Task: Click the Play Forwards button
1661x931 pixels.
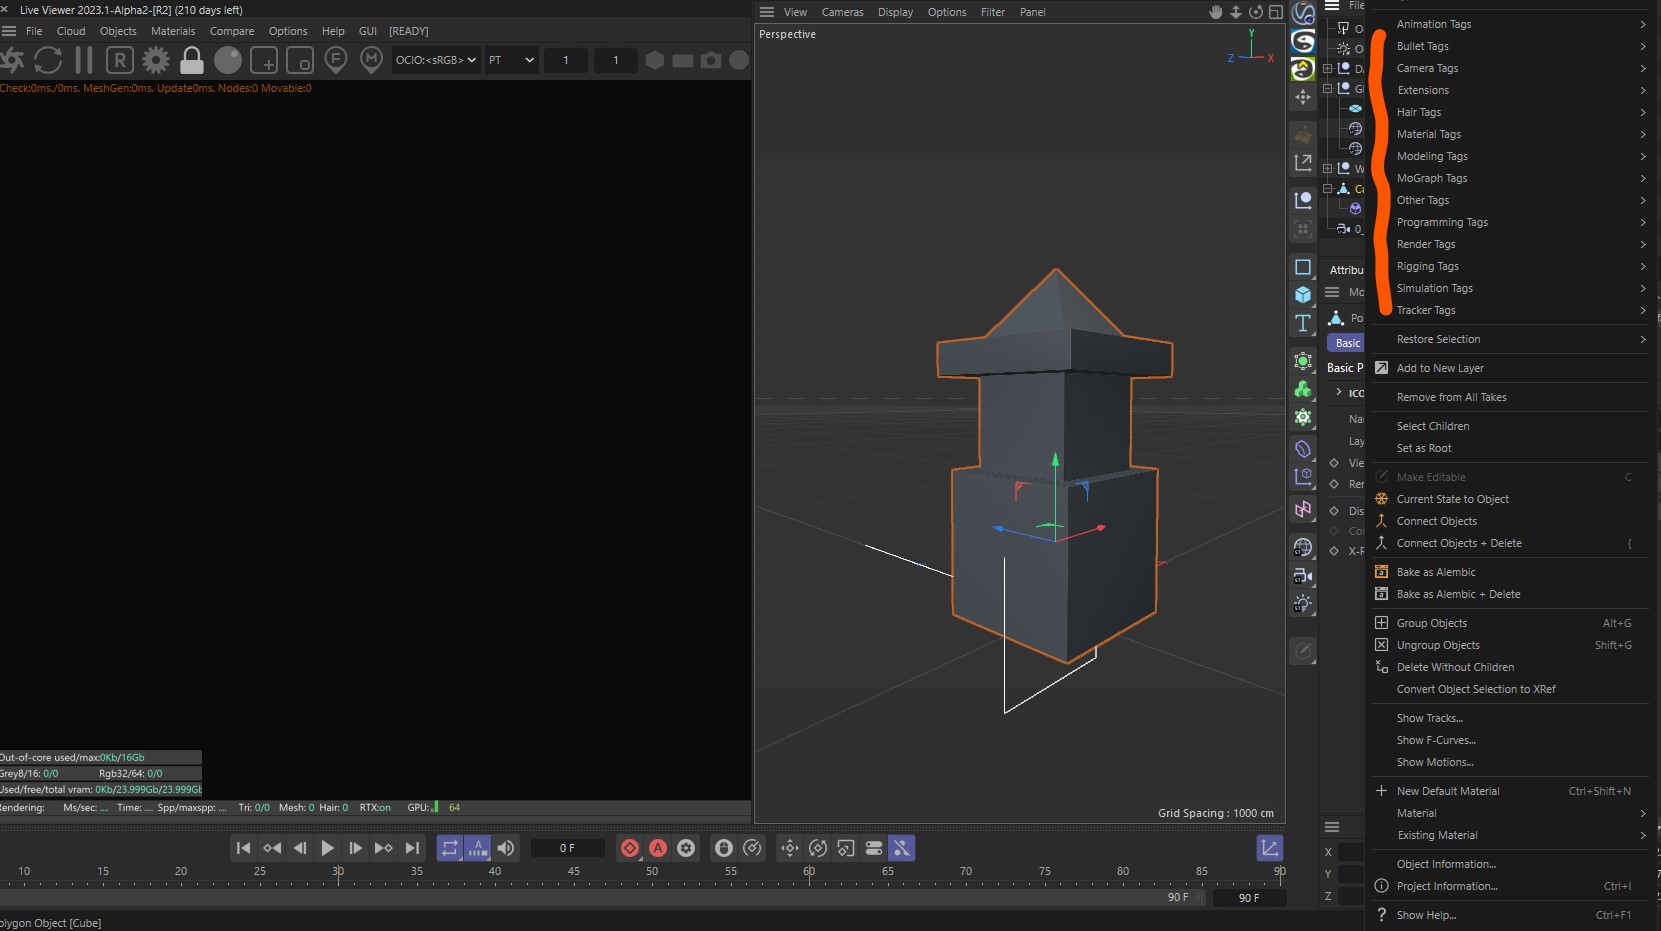Action: (x=327, y=848)
